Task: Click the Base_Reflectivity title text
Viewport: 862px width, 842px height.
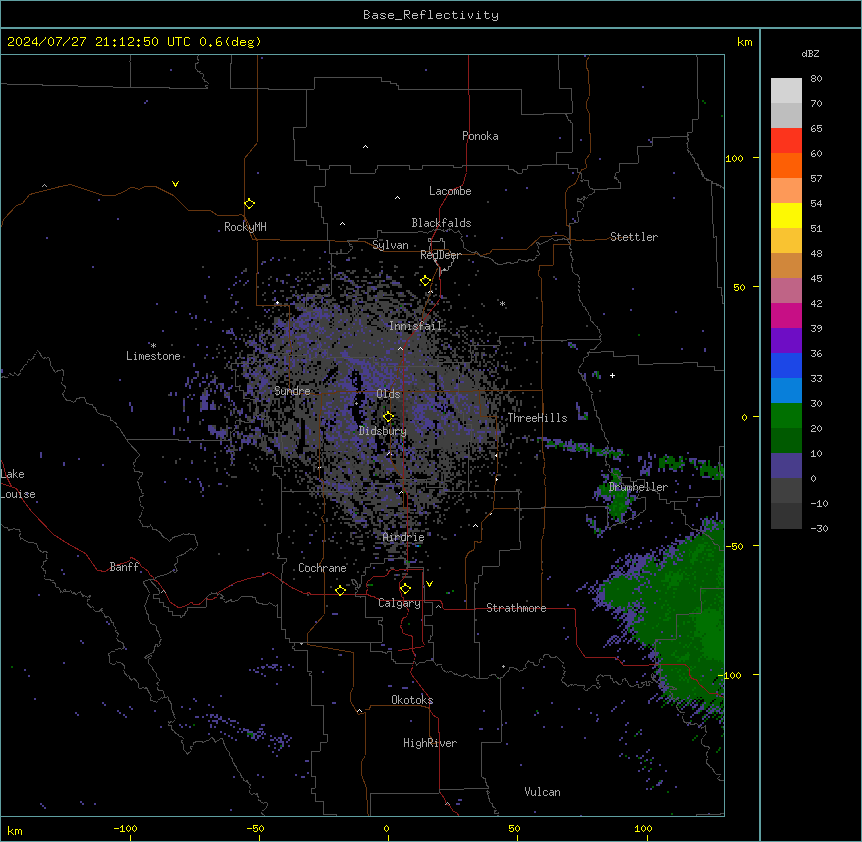Action: click(x=431, y=15)
